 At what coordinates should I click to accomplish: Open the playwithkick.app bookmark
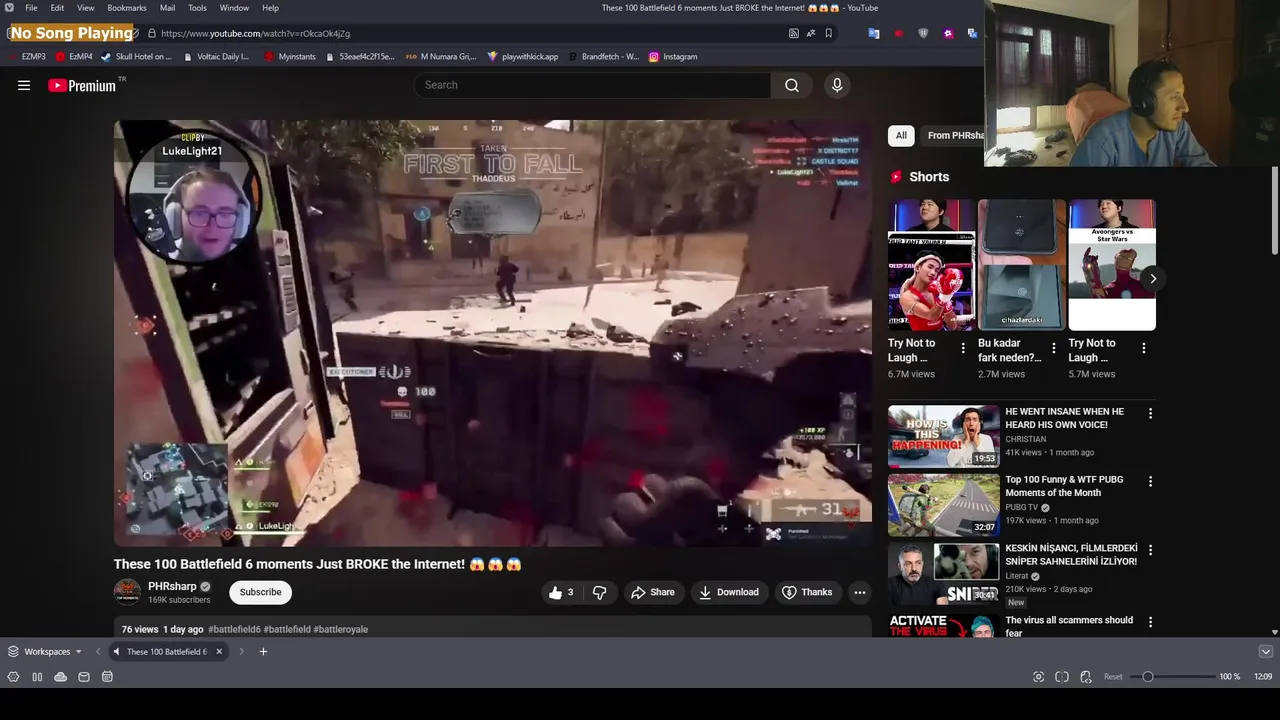pos(523,57)
